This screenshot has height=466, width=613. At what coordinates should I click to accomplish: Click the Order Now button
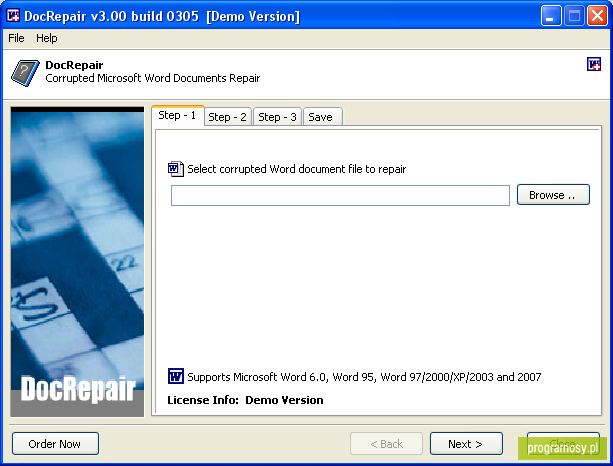(x=55, y=444)
